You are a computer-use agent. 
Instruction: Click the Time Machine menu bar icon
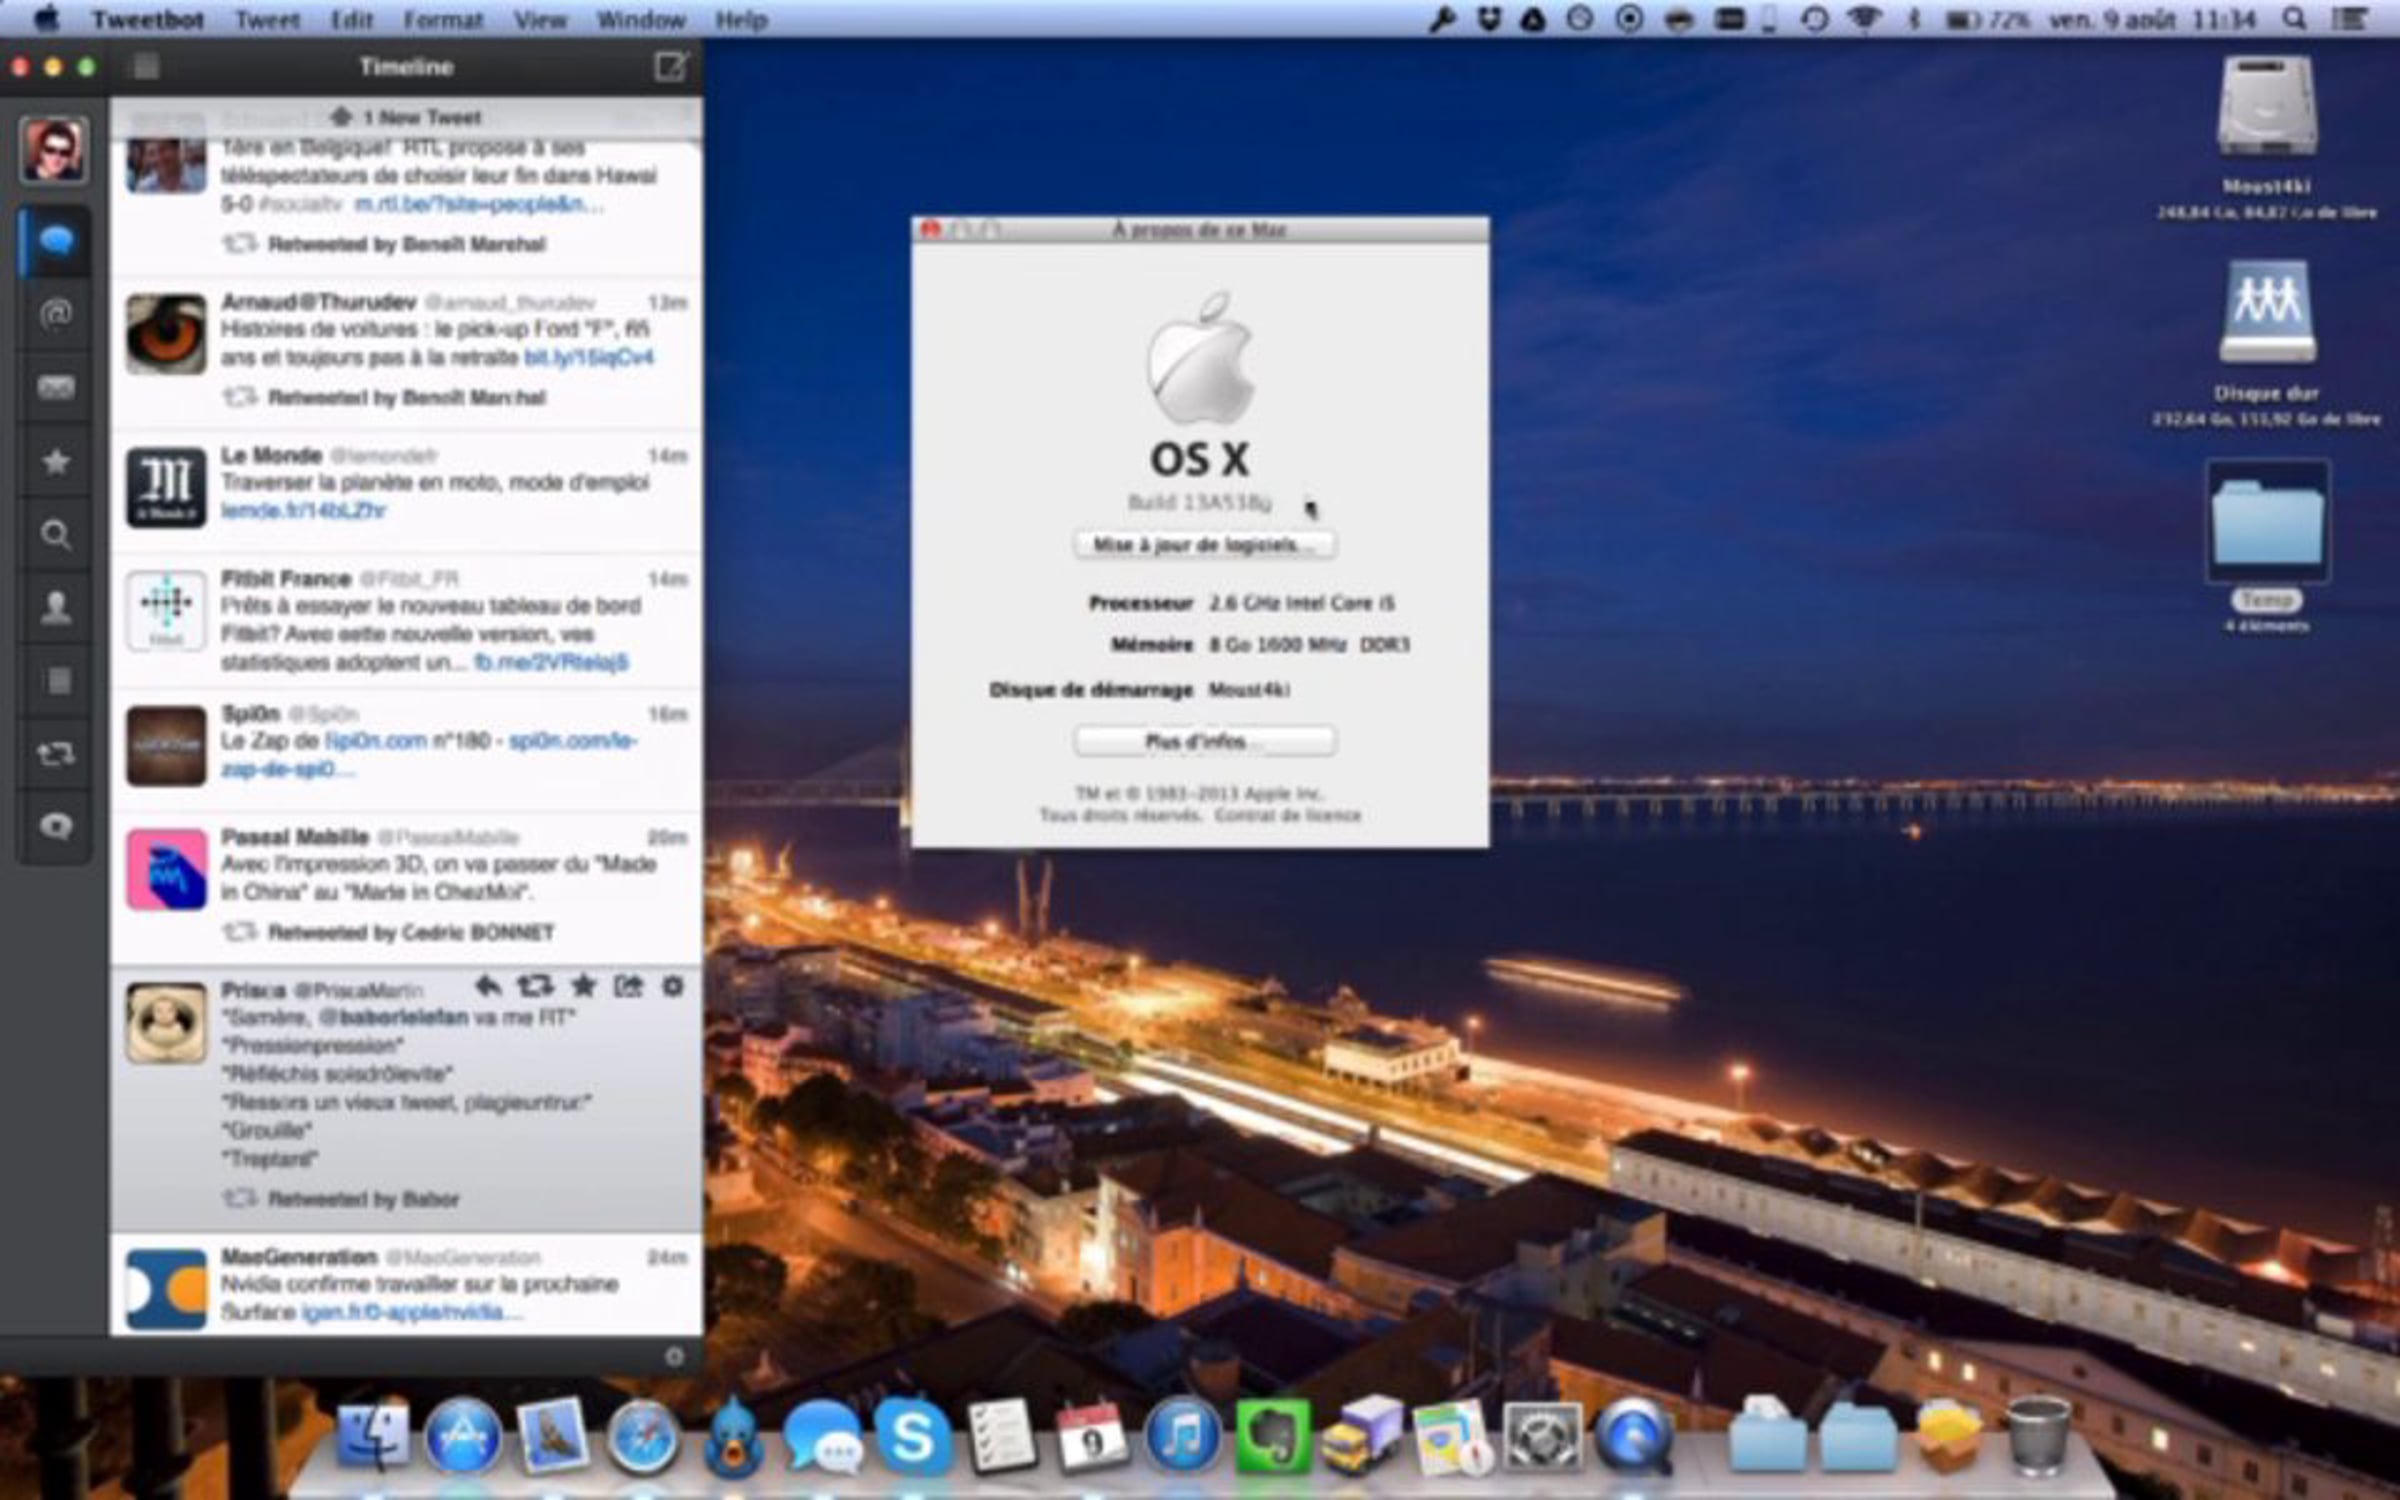pos(1815,19)
